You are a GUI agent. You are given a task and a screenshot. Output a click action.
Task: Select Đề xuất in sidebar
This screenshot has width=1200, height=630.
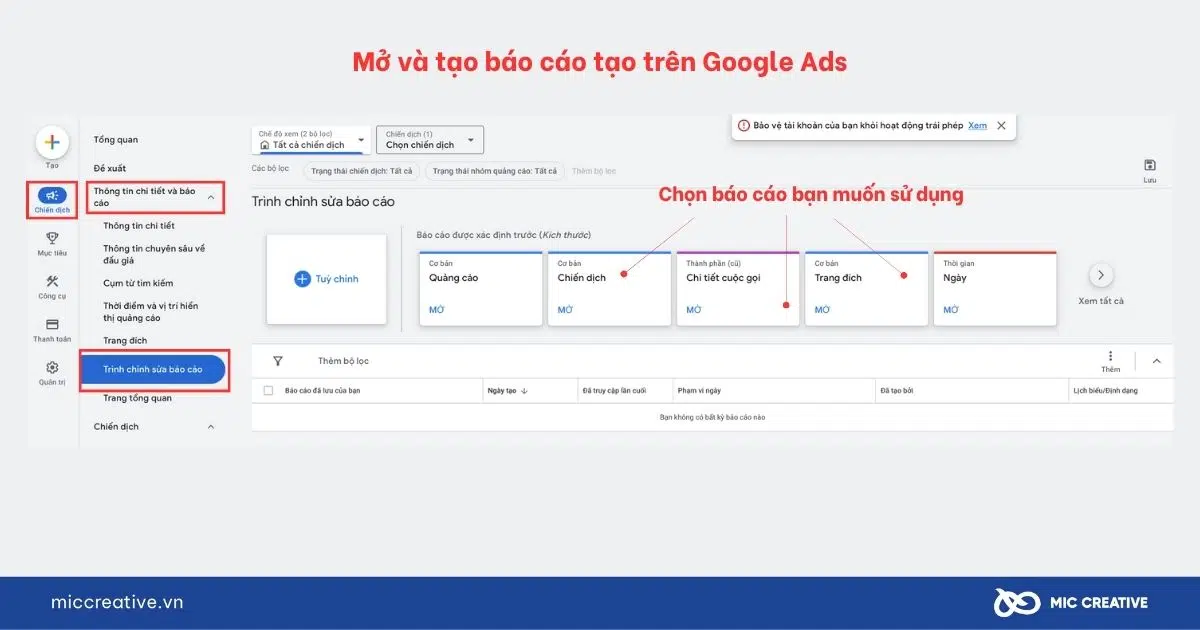tap(110, 168)
